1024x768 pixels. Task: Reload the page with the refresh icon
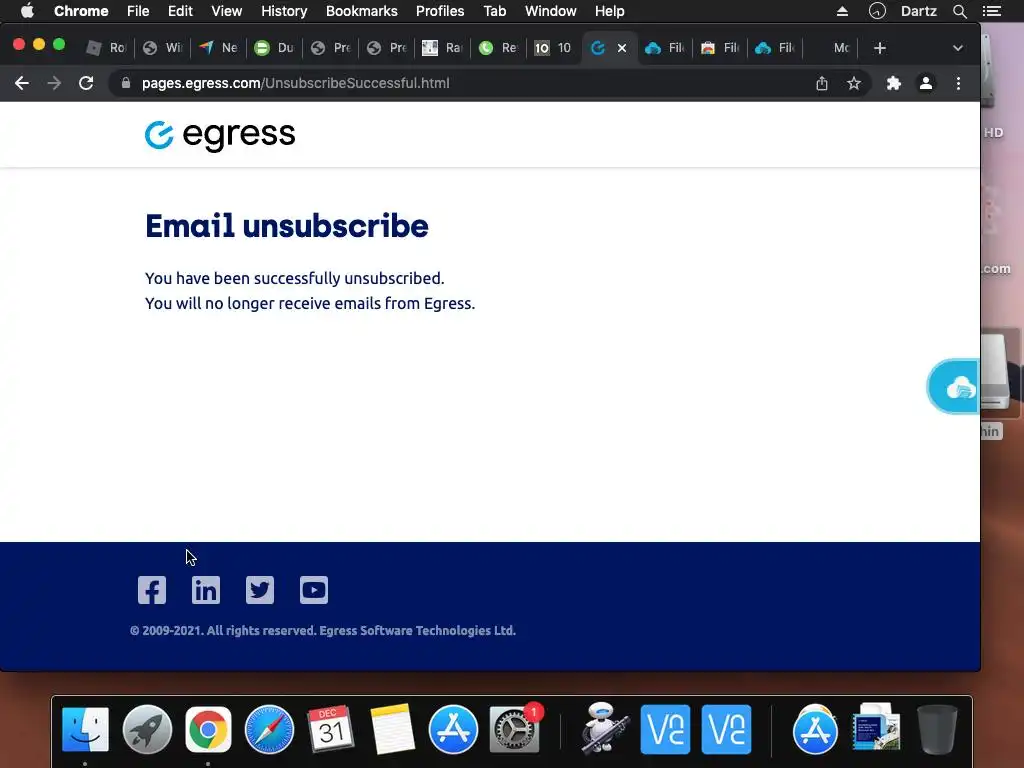(x=86, y=83)
